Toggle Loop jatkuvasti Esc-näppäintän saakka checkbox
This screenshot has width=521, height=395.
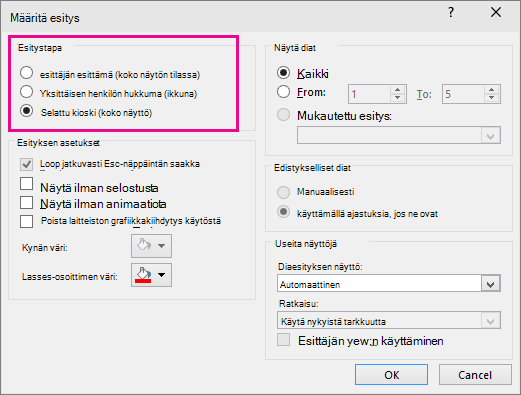click(x=26, y=164)
